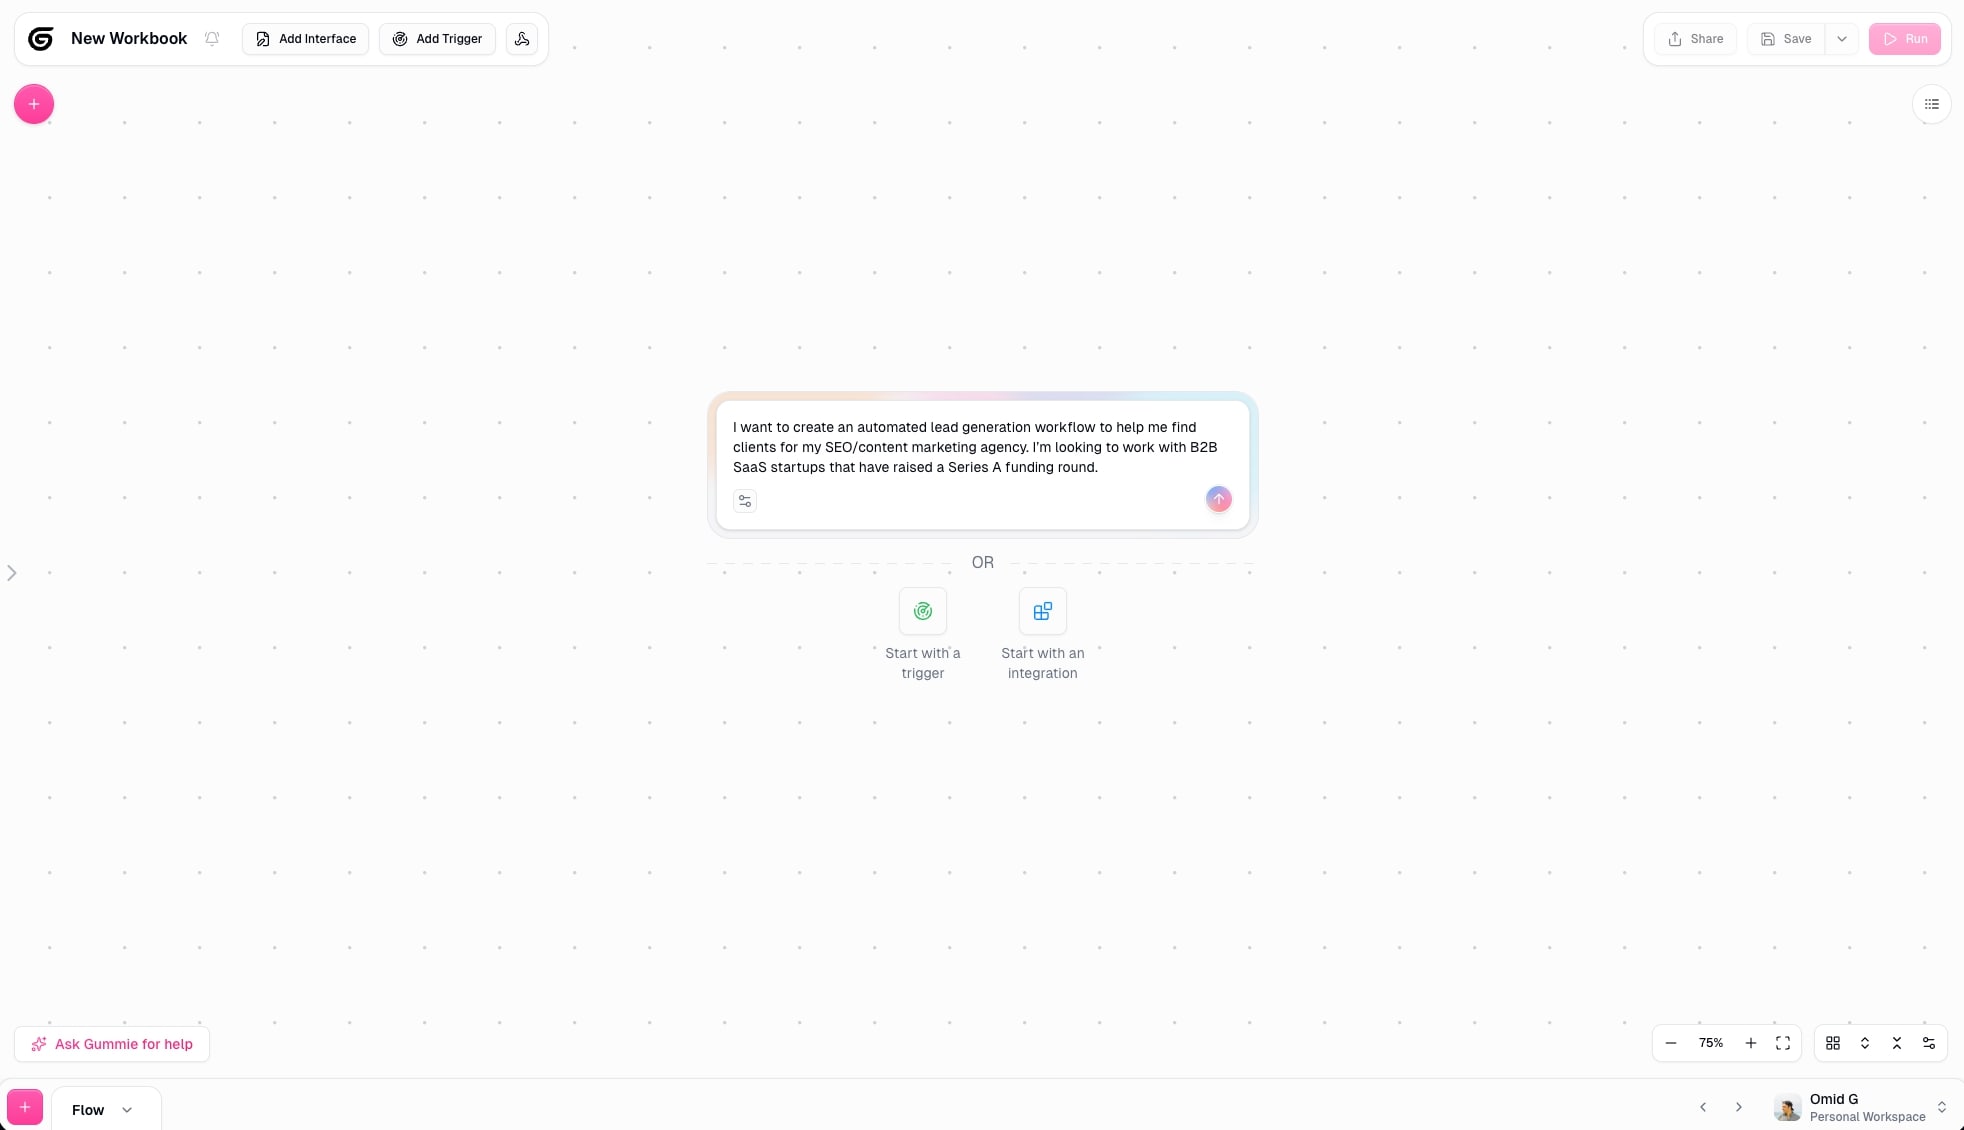Zoom in using the plus control at 75%

point(1751,1043)
